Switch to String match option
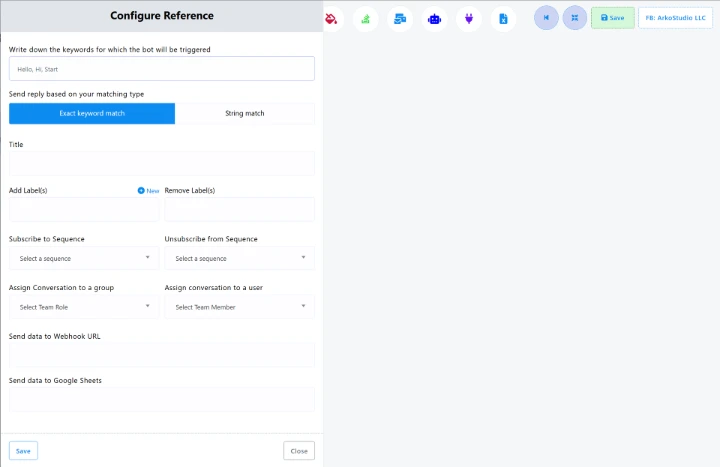The image size is (720, 467). click(245, 114)
